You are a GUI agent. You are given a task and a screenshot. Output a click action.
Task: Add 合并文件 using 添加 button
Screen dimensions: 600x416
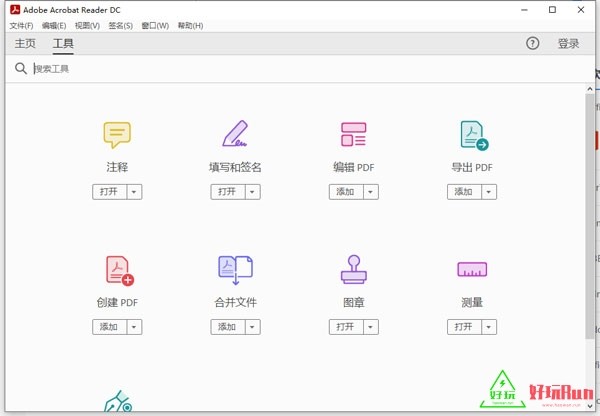coord(227,327)
